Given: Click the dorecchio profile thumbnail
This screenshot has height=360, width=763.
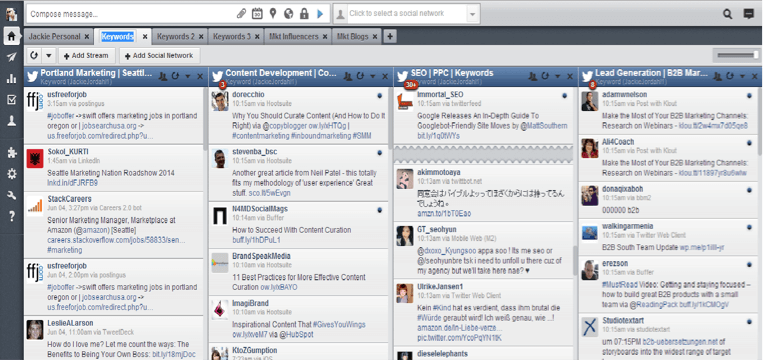Looking at the screenshot, I should pos(220,101).
